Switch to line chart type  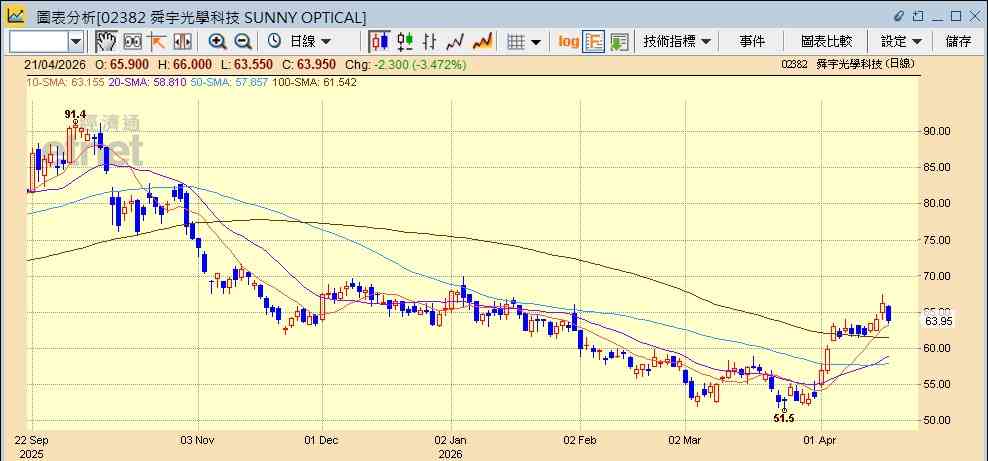click(x=455, y=42)
